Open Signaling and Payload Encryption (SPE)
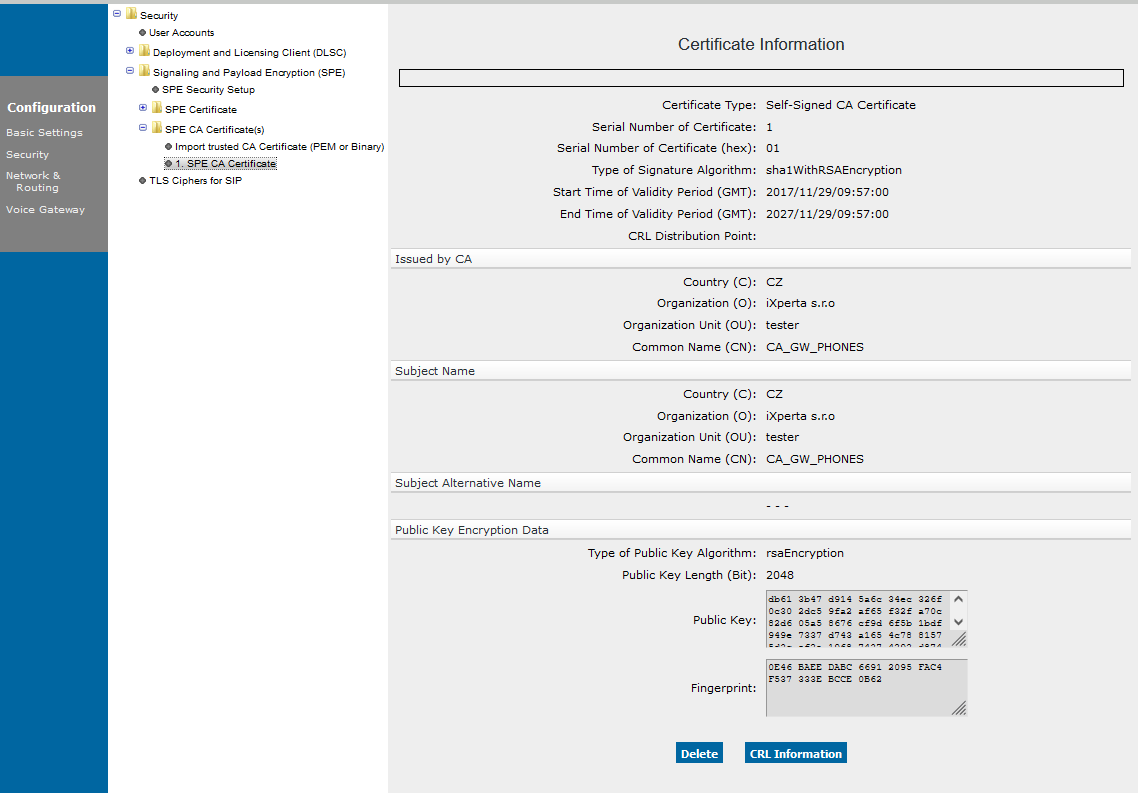Image resolution: width=1138 pixels, height=793 pixels. [249, 73]
